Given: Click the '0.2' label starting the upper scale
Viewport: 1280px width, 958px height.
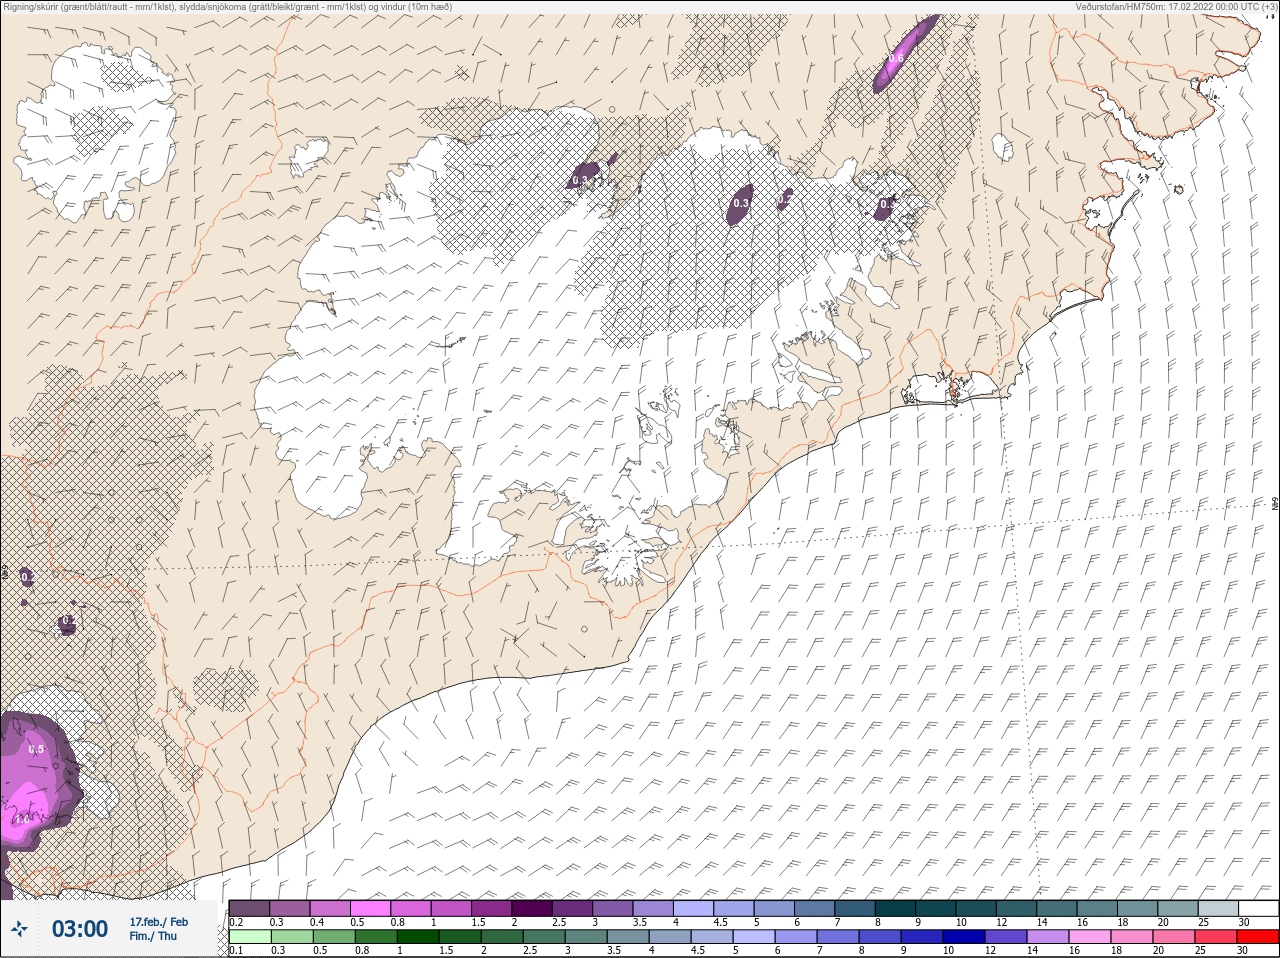Looking at the screenshot, I should click(237, 922).
